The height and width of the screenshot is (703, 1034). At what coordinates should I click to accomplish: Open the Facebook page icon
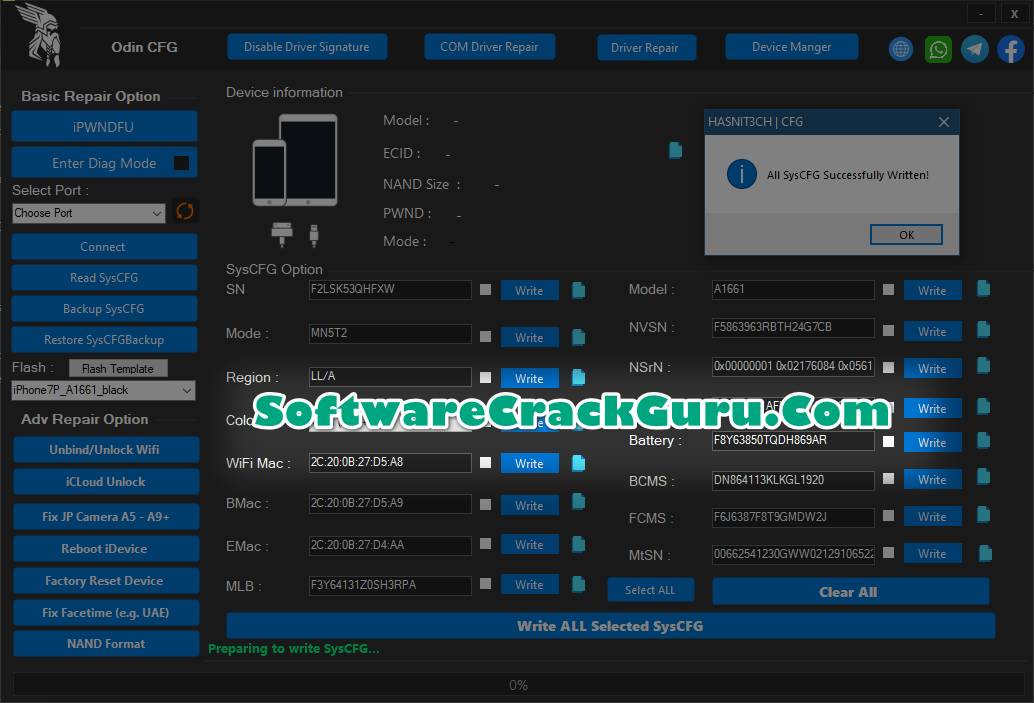[x=1010, y=49]
